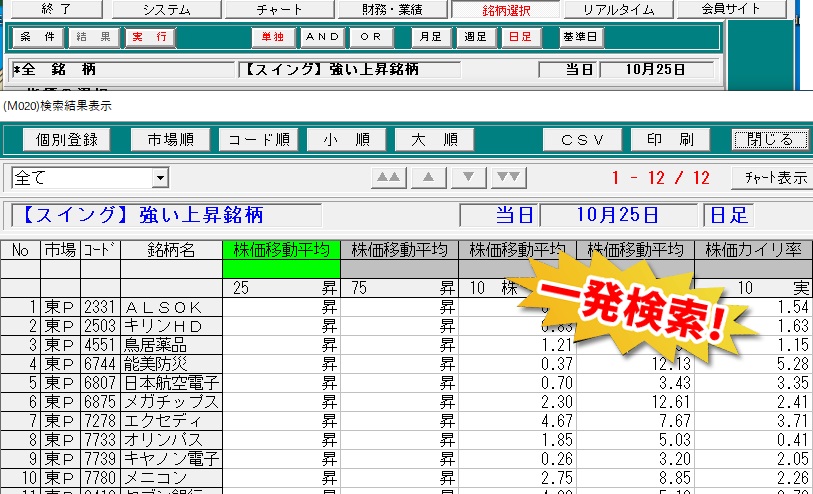
Task: Switch to the チャート tab
Action: 279,9
